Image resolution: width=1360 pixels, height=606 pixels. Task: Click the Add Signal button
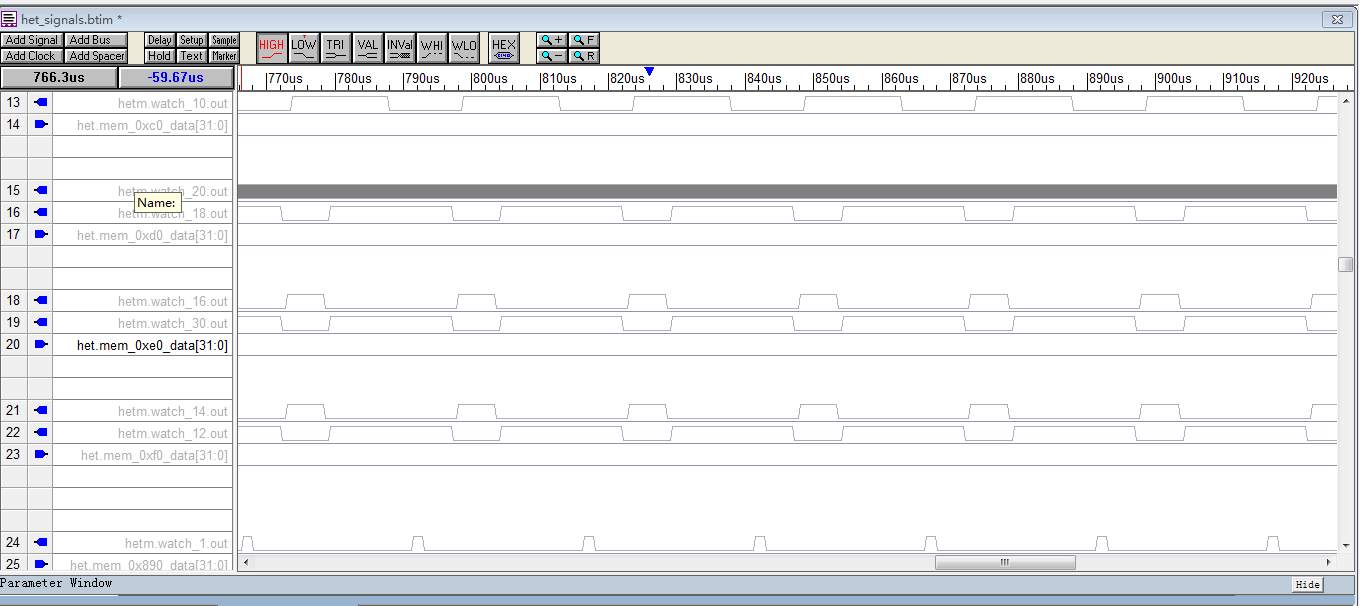click(32, 40)
